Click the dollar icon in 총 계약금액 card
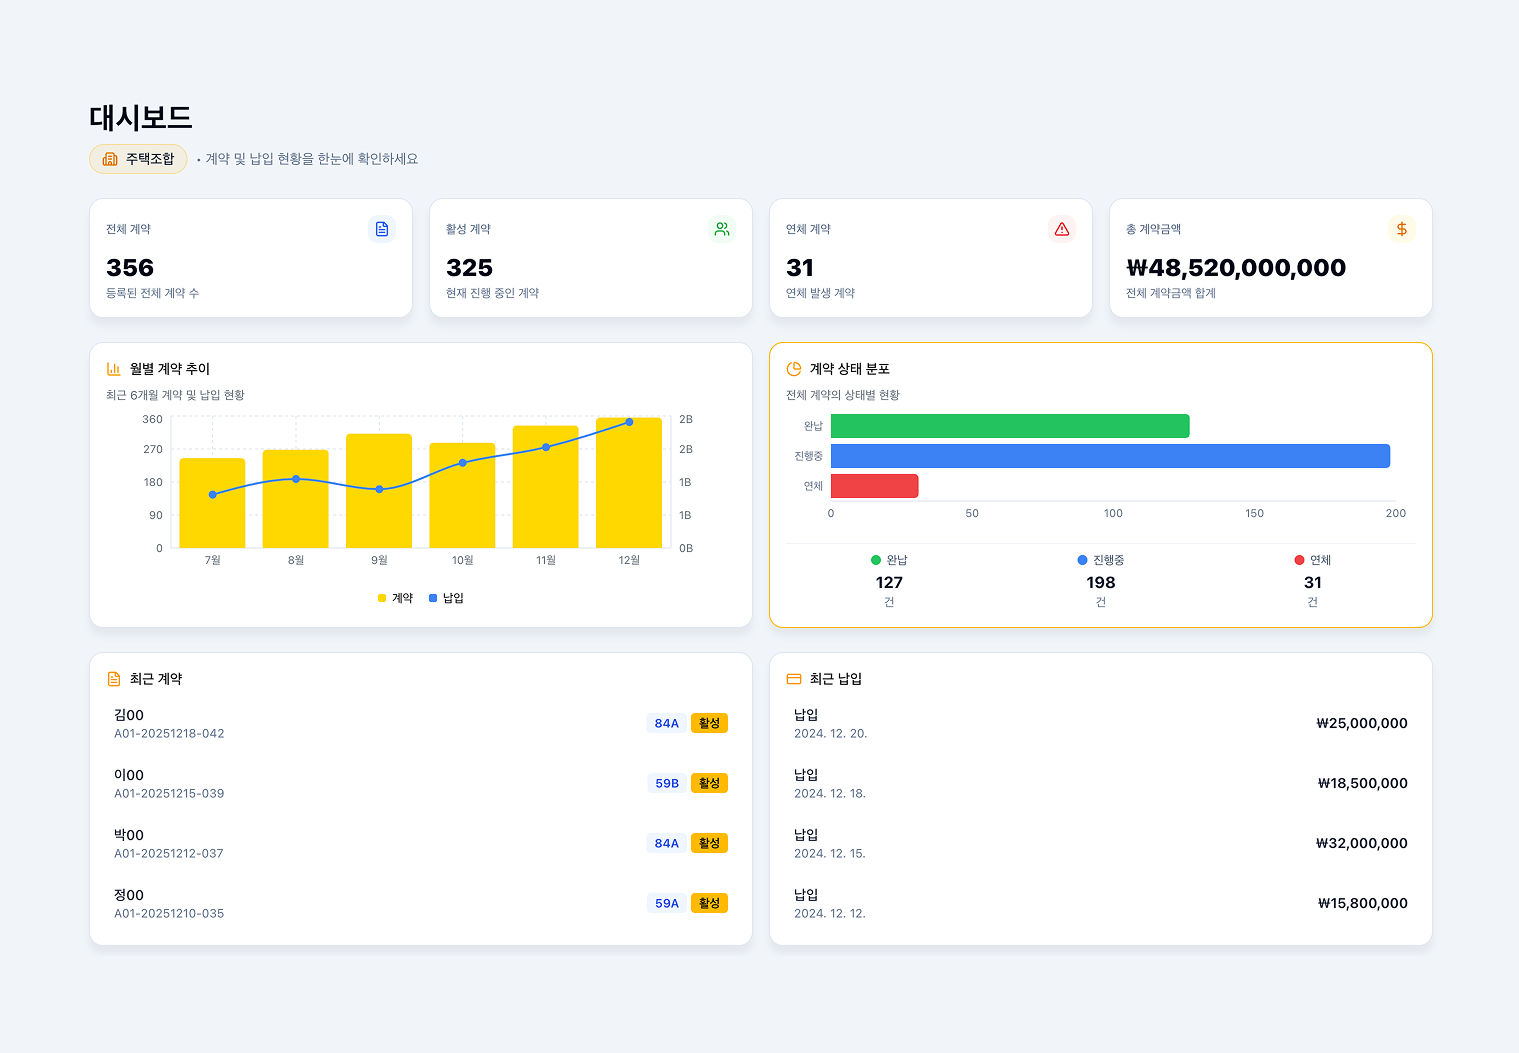This screenshot has height=1053, width=1519. pos(1402,229)
